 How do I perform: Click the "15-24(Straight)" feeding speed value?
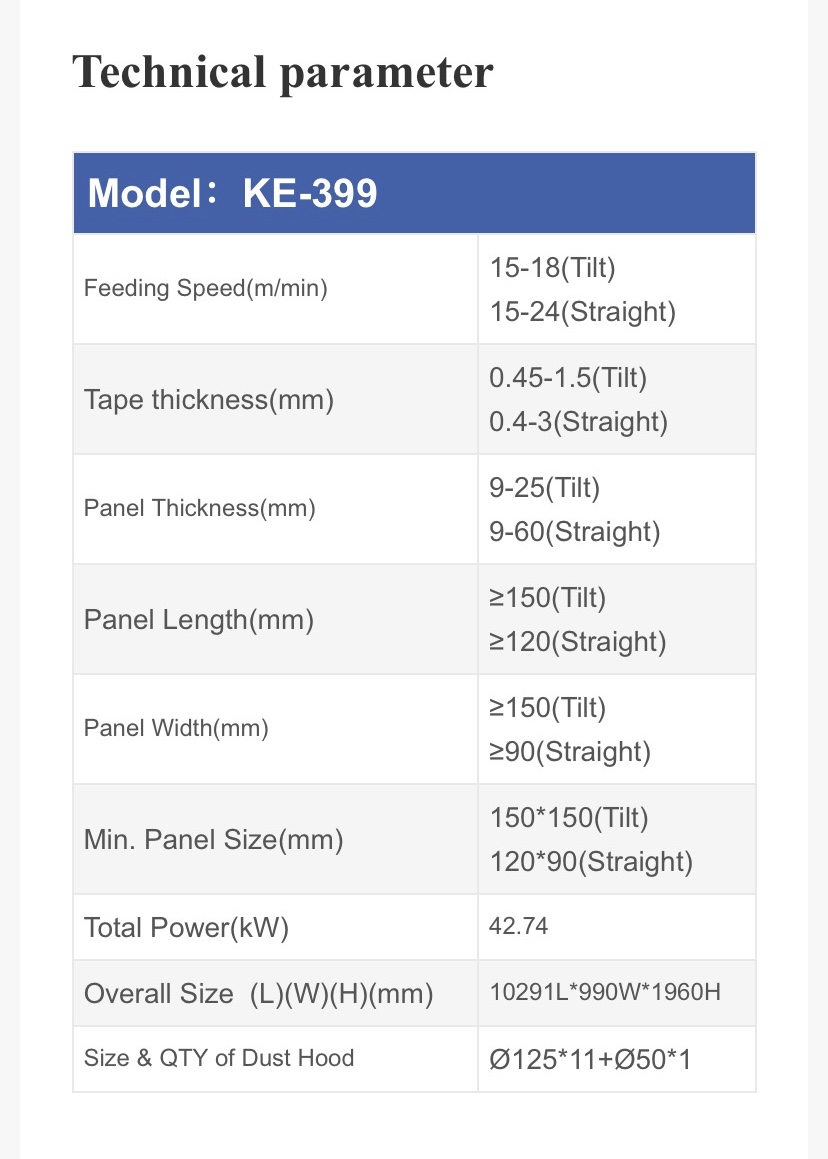(x=583, y=312)
